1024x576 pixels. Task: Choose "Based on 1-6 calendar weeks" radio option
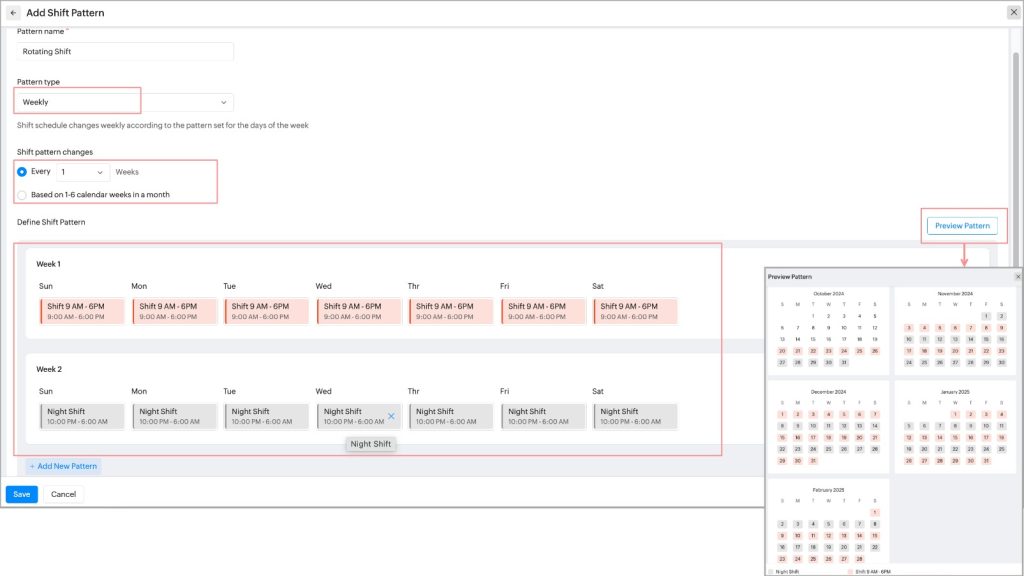pos(22,194)
